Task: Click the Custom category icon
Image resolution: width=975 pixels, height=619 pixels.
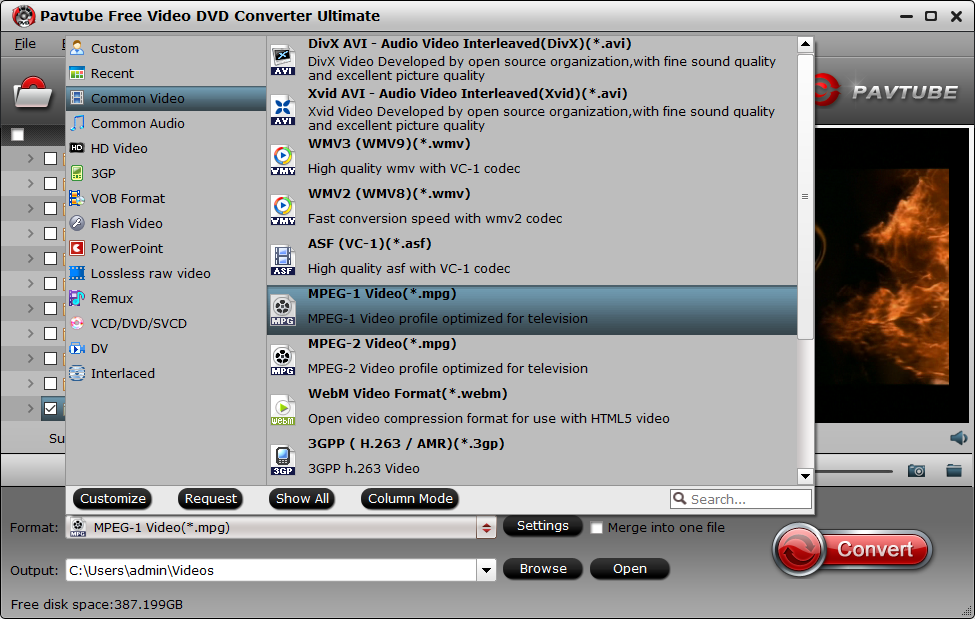Action: [77, 48]
